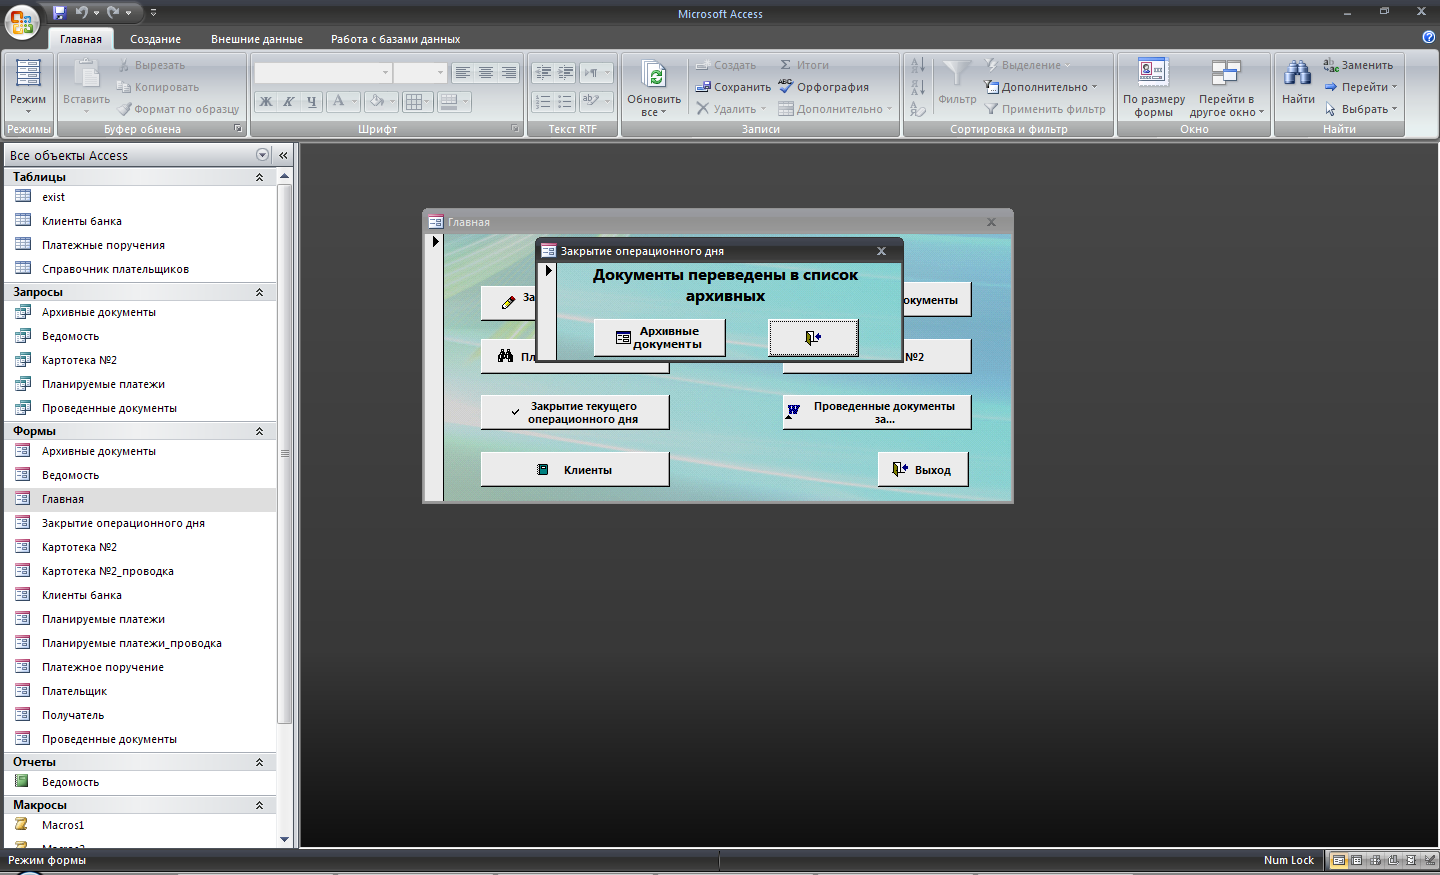Screen dimensions: 1440x875
Task: Collapse the Отчеты group
Action: 259,762
